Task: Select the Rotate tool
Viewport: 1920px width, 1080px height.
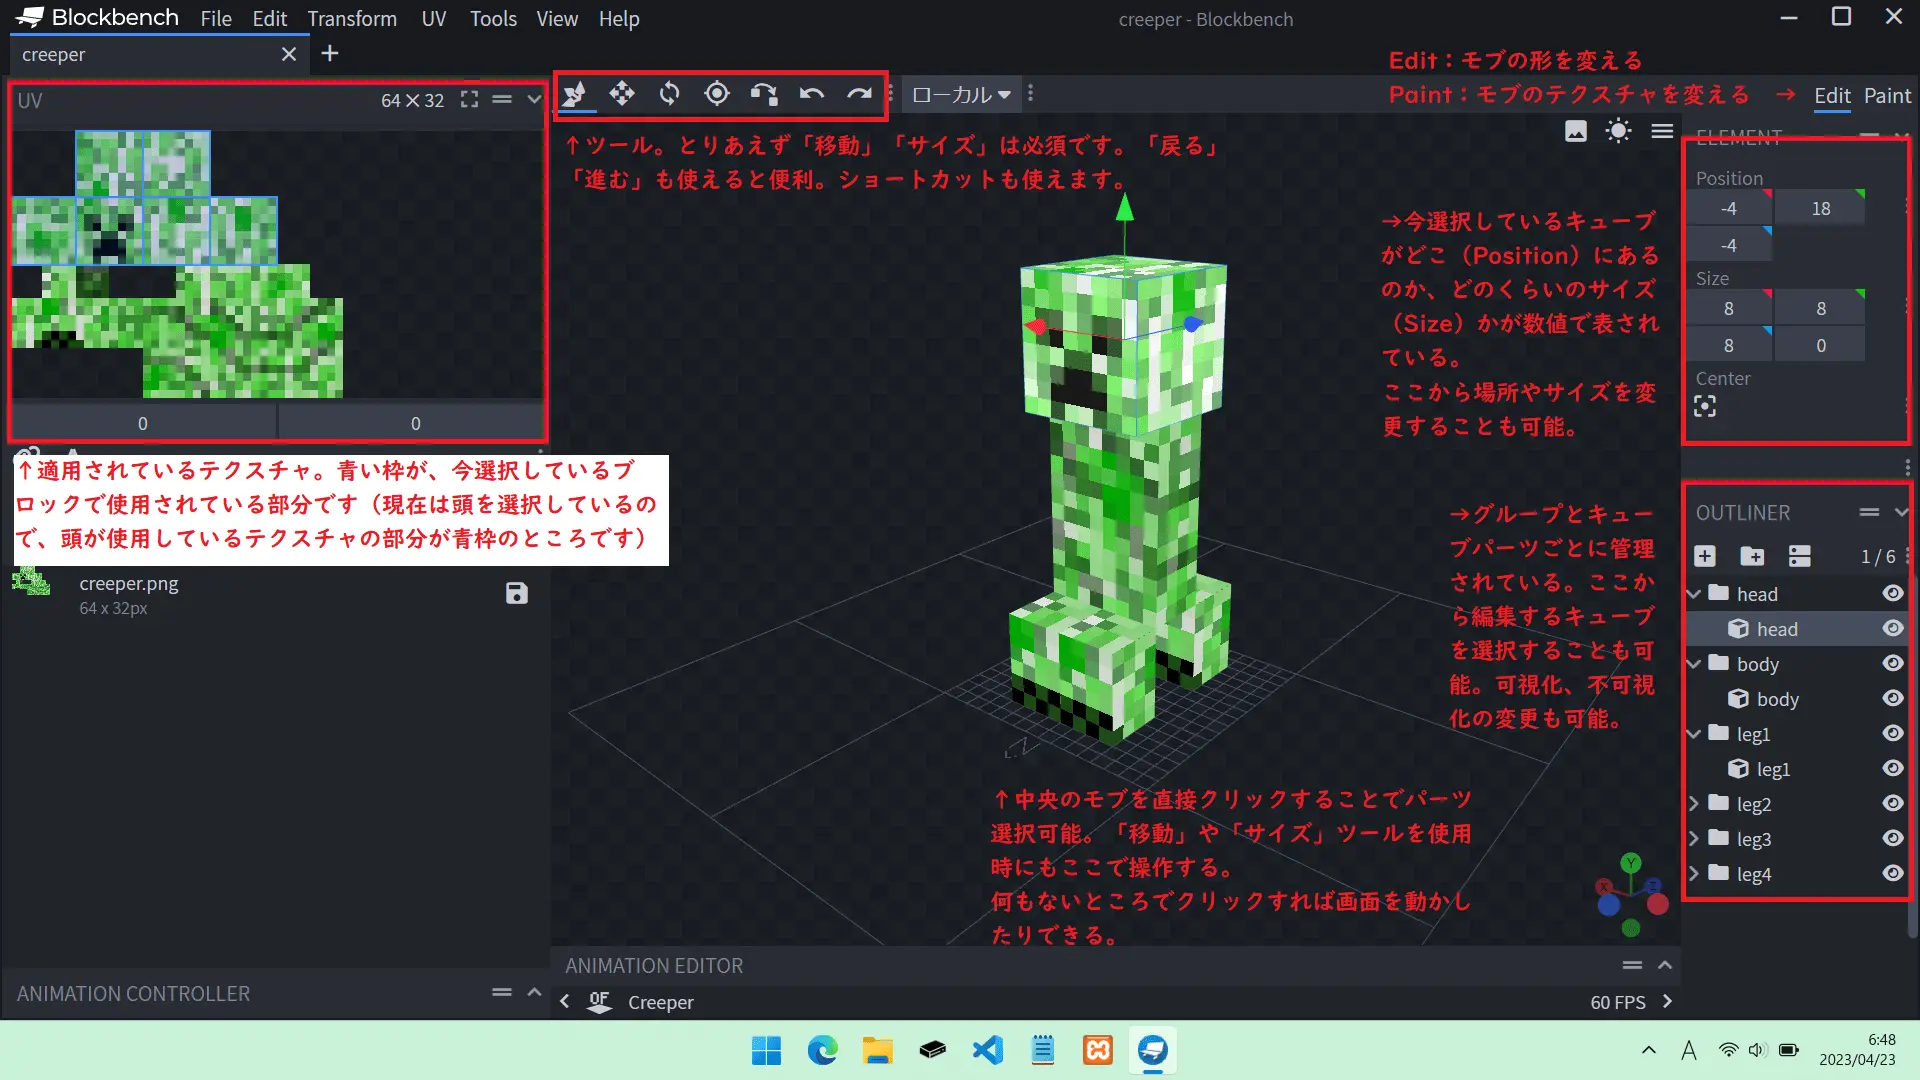Action: pyautogui.click(x=669, y=94)
